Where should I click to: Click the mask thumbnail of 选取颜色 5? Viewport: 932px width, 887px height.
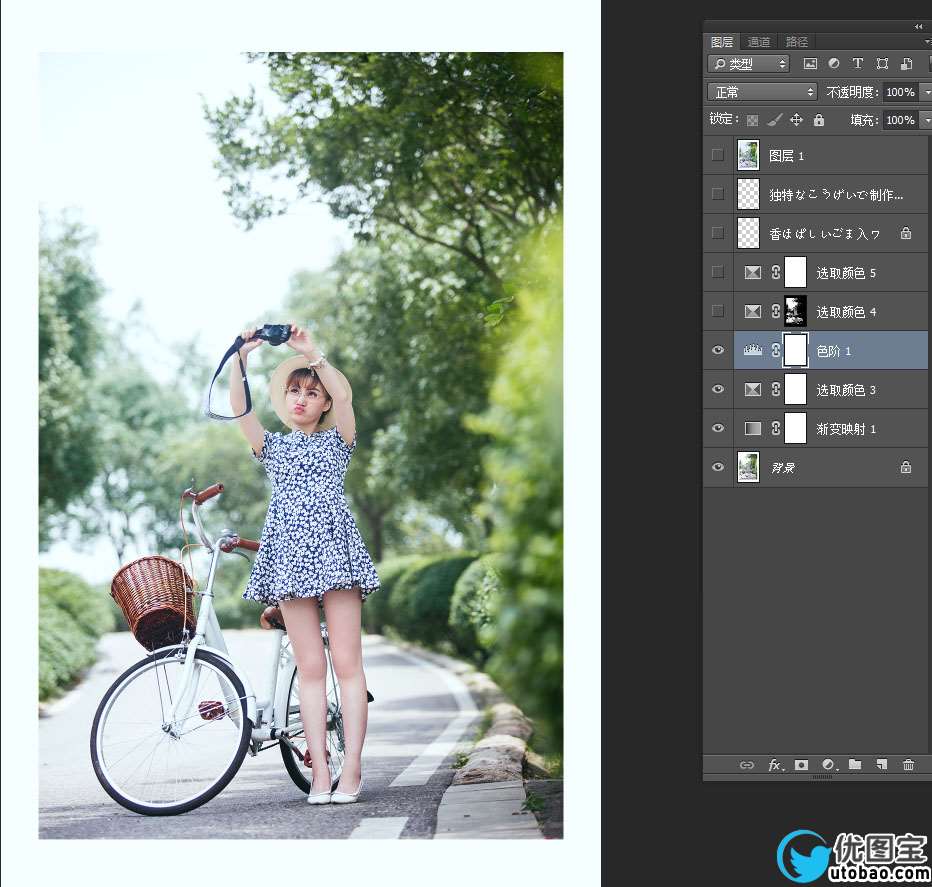795,272
